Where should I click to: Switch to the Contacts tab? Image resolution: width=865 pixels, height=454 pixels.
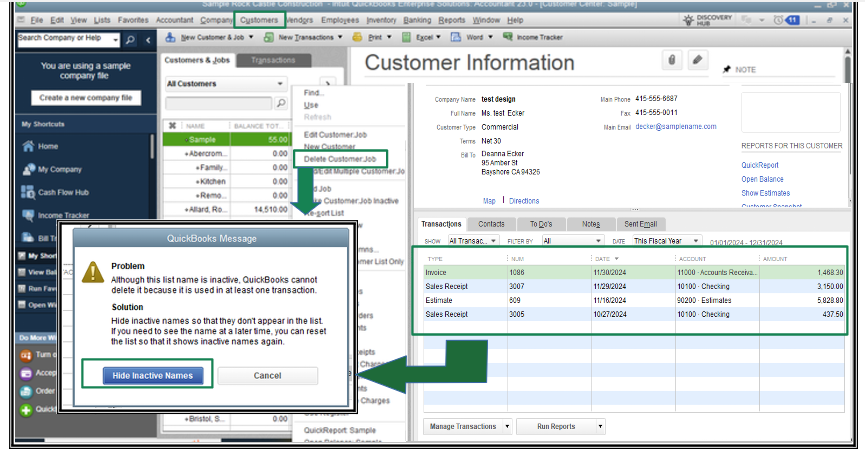click(491, 224)
